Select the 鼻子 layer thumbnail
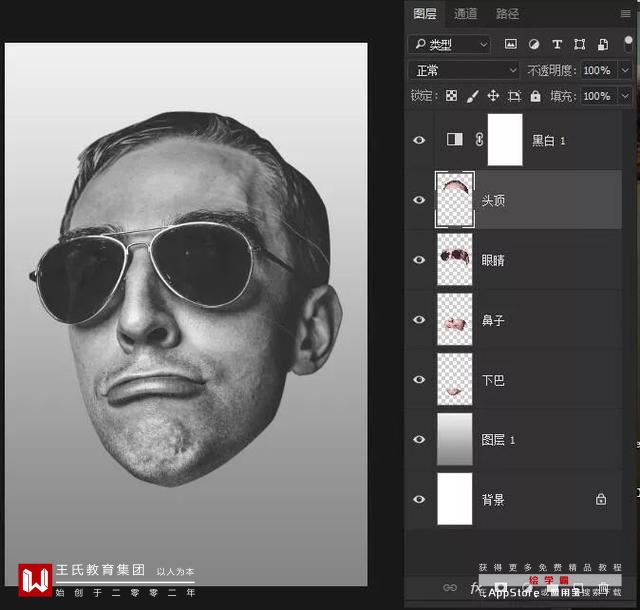The image size is (640, 610). pos(454,320)
